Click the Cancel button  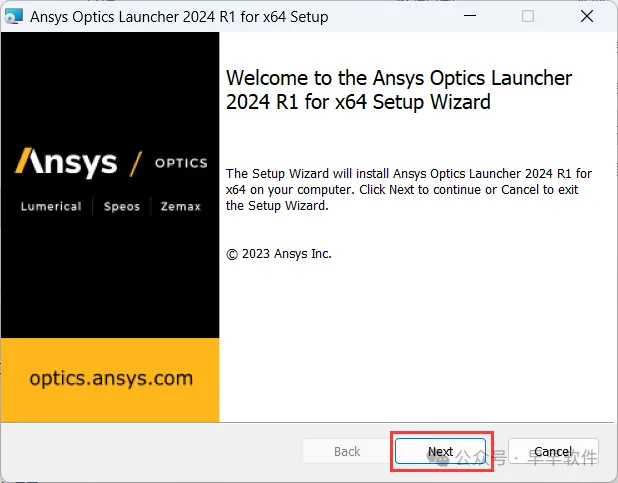click(x=553, y=451)
